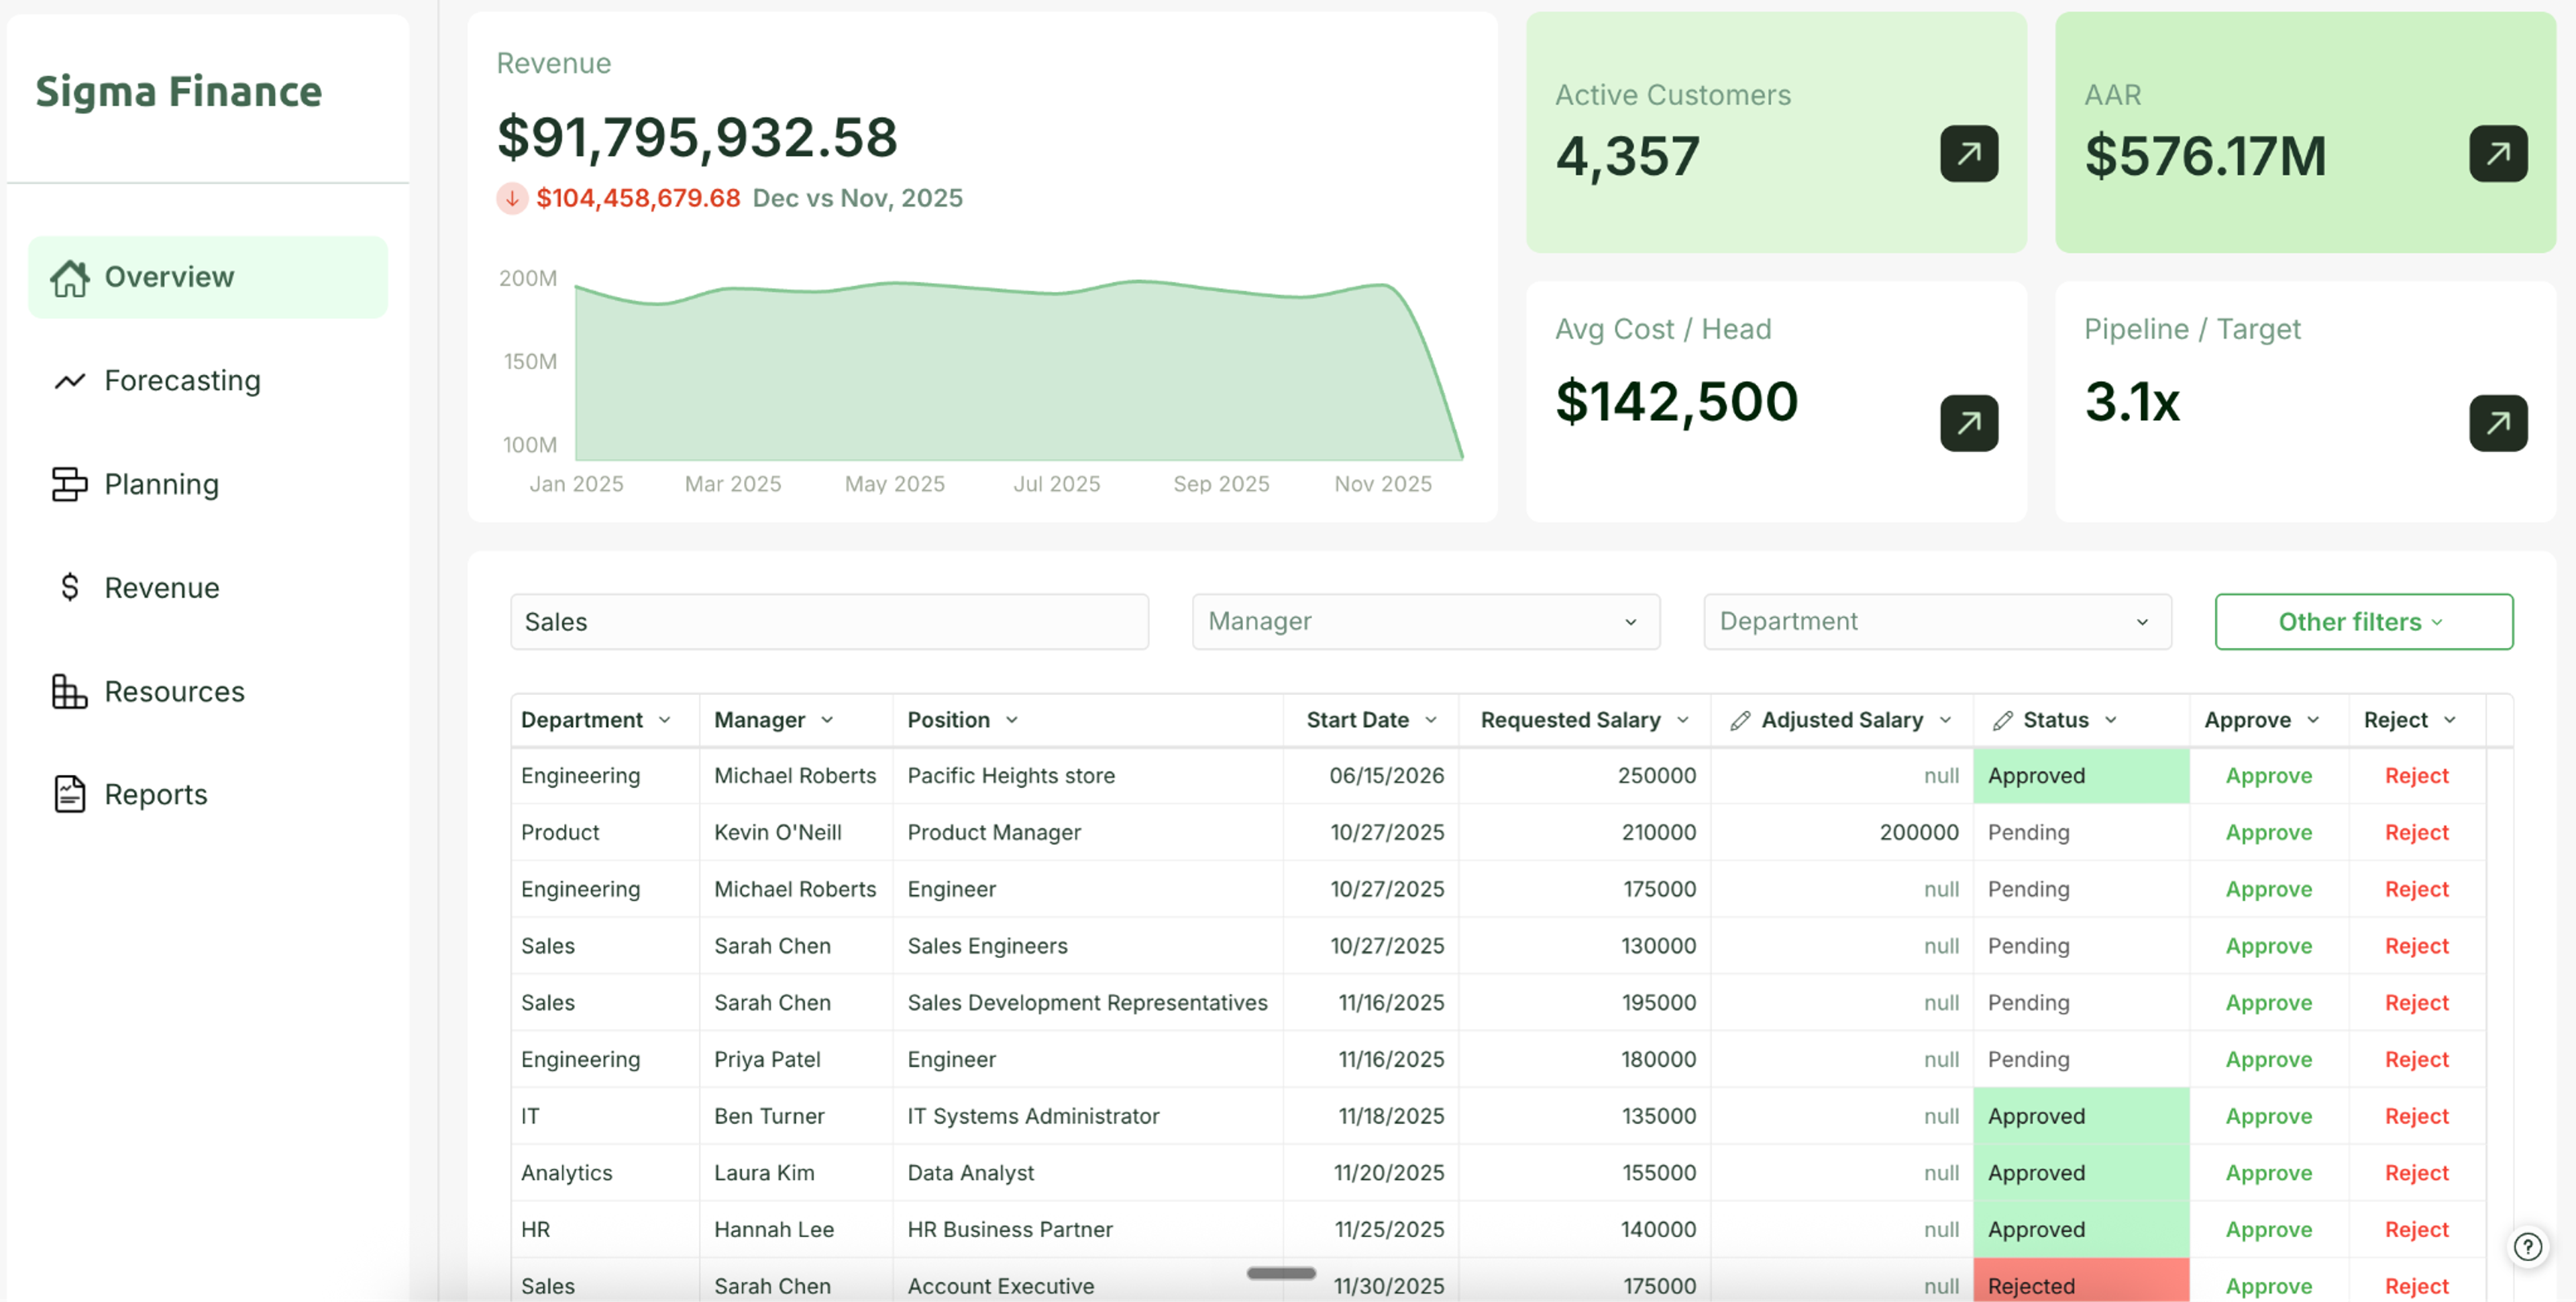Open Start Date column menu chevron

click(1431, 720)
